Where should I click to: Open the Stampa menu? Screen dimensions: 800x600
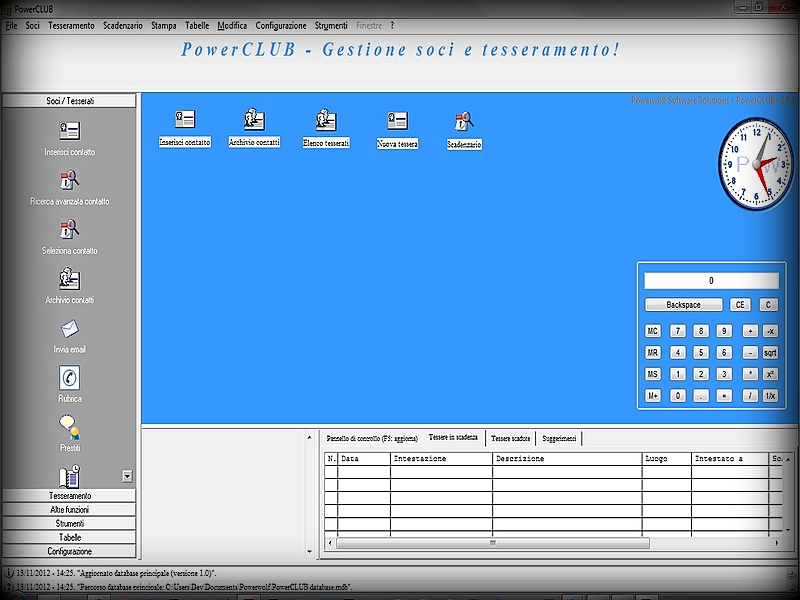point(163,26)
